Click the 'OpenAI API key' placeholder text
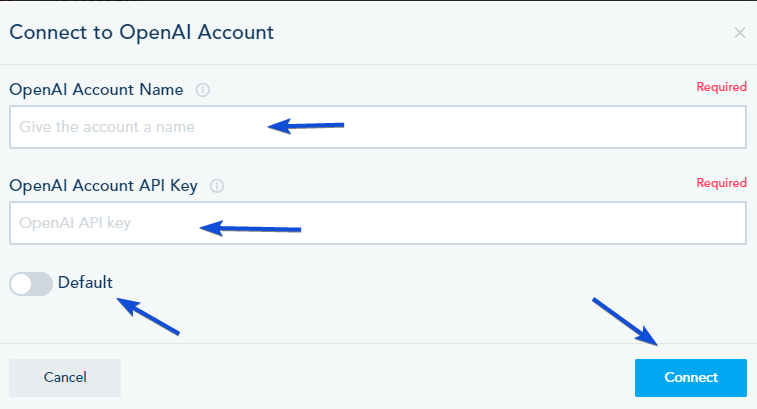 point(75,223)
